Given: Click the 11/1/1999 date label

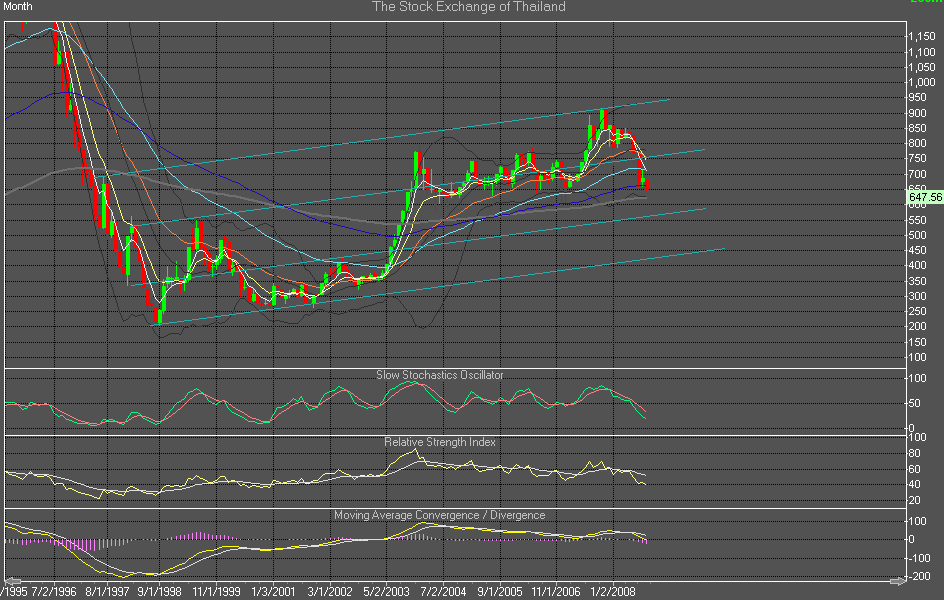Looking at the screenshot, I should tap(216, 592).
